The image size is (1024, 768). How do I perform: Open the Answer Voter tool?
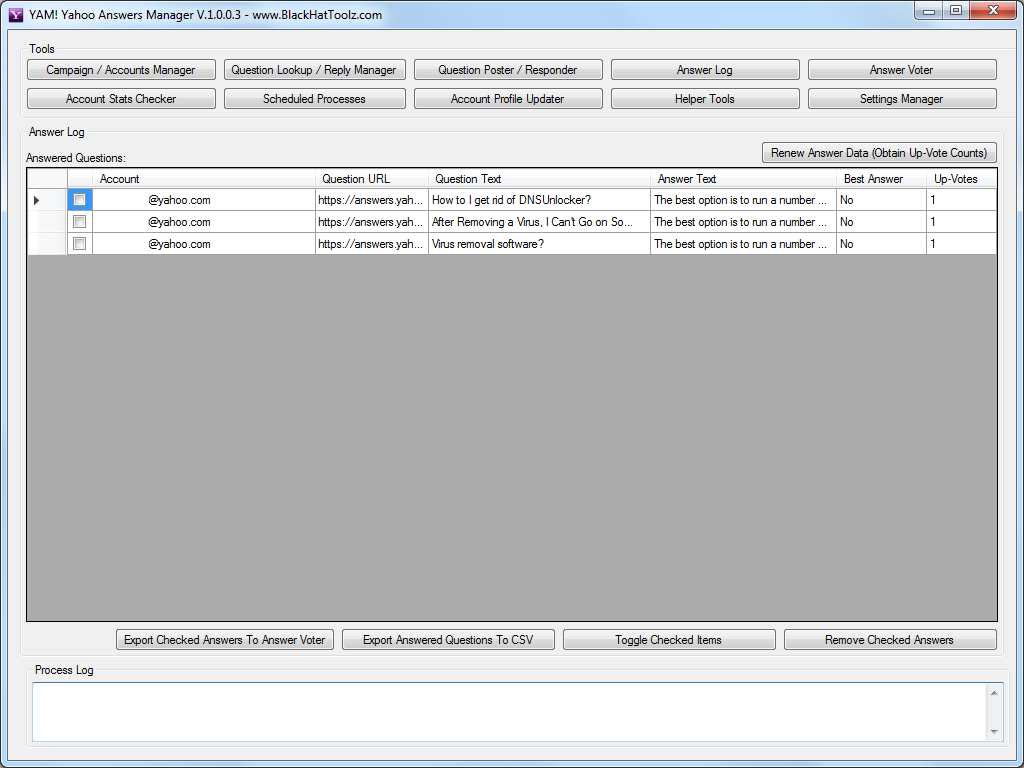[902, 70]
